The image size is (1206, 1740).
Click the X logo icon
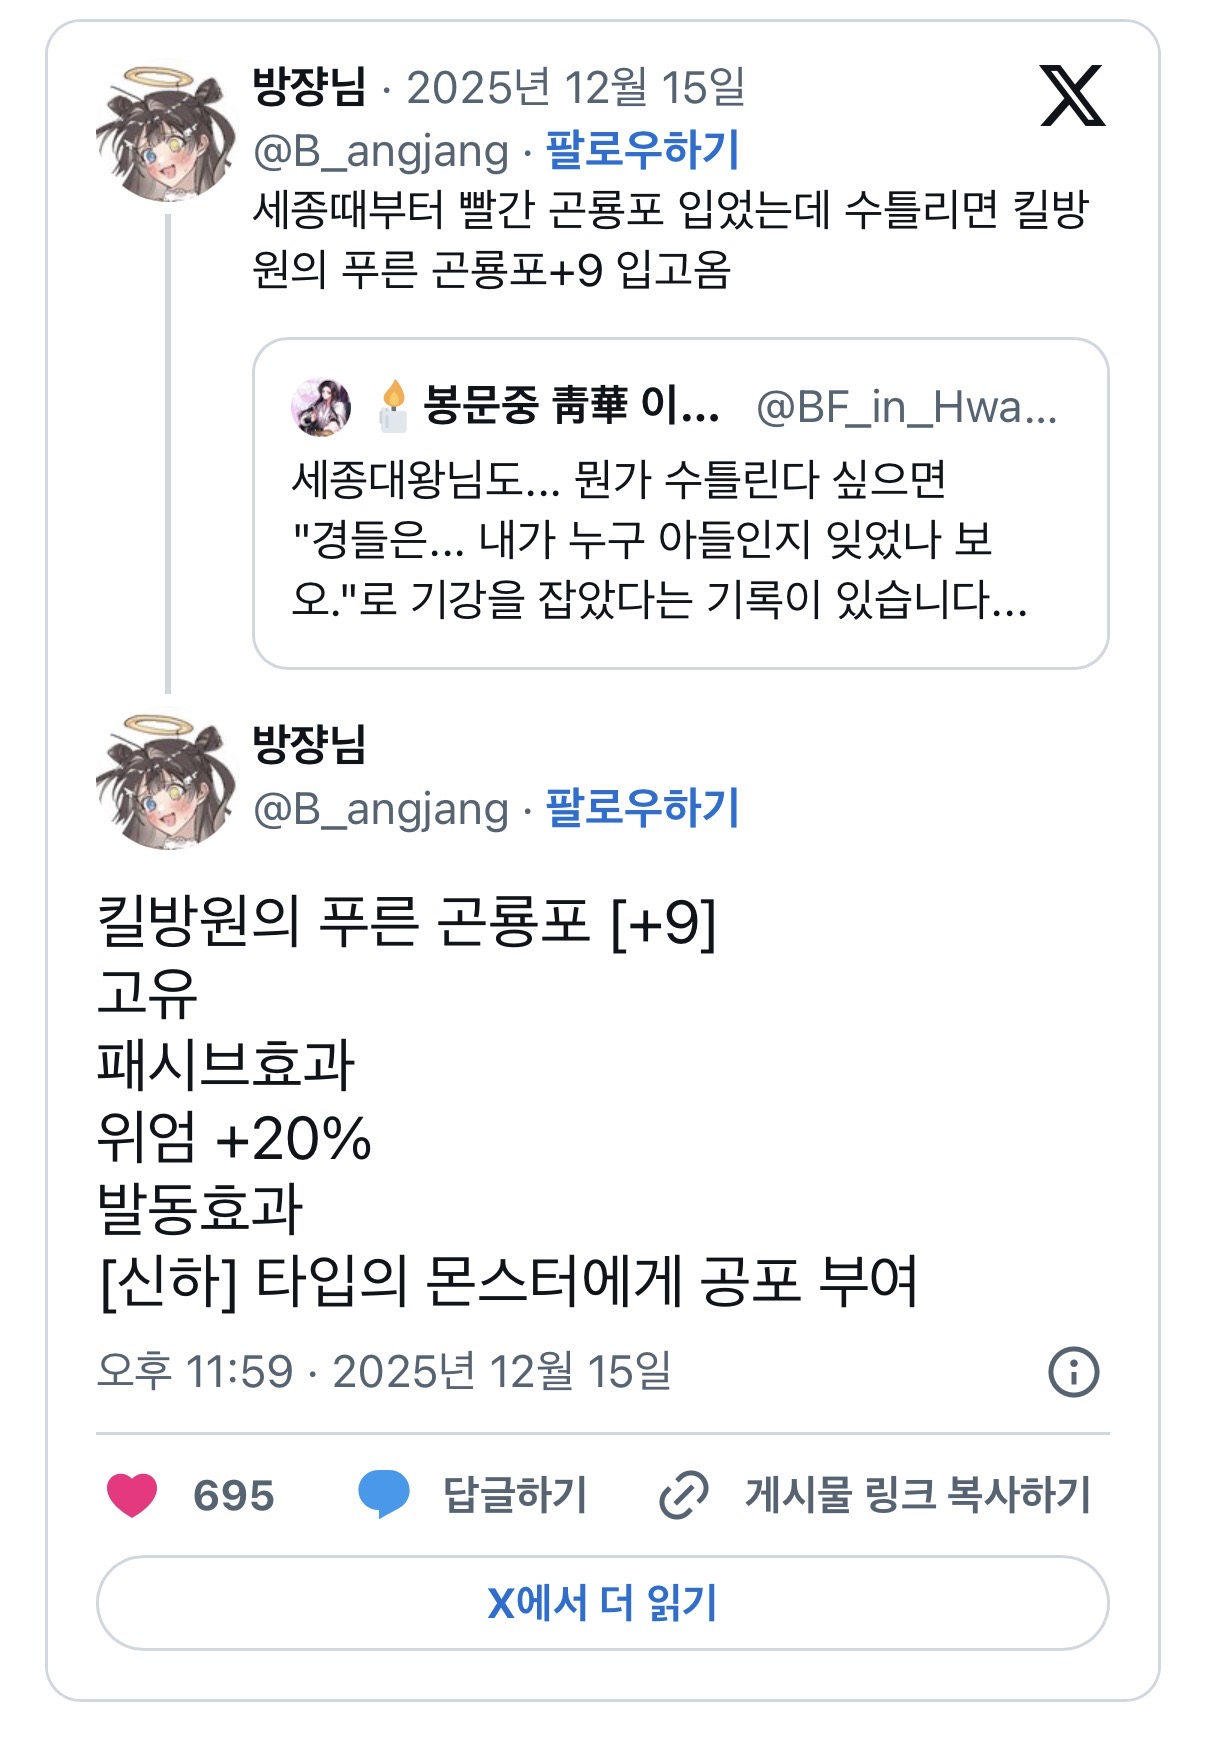(1072, 96)
